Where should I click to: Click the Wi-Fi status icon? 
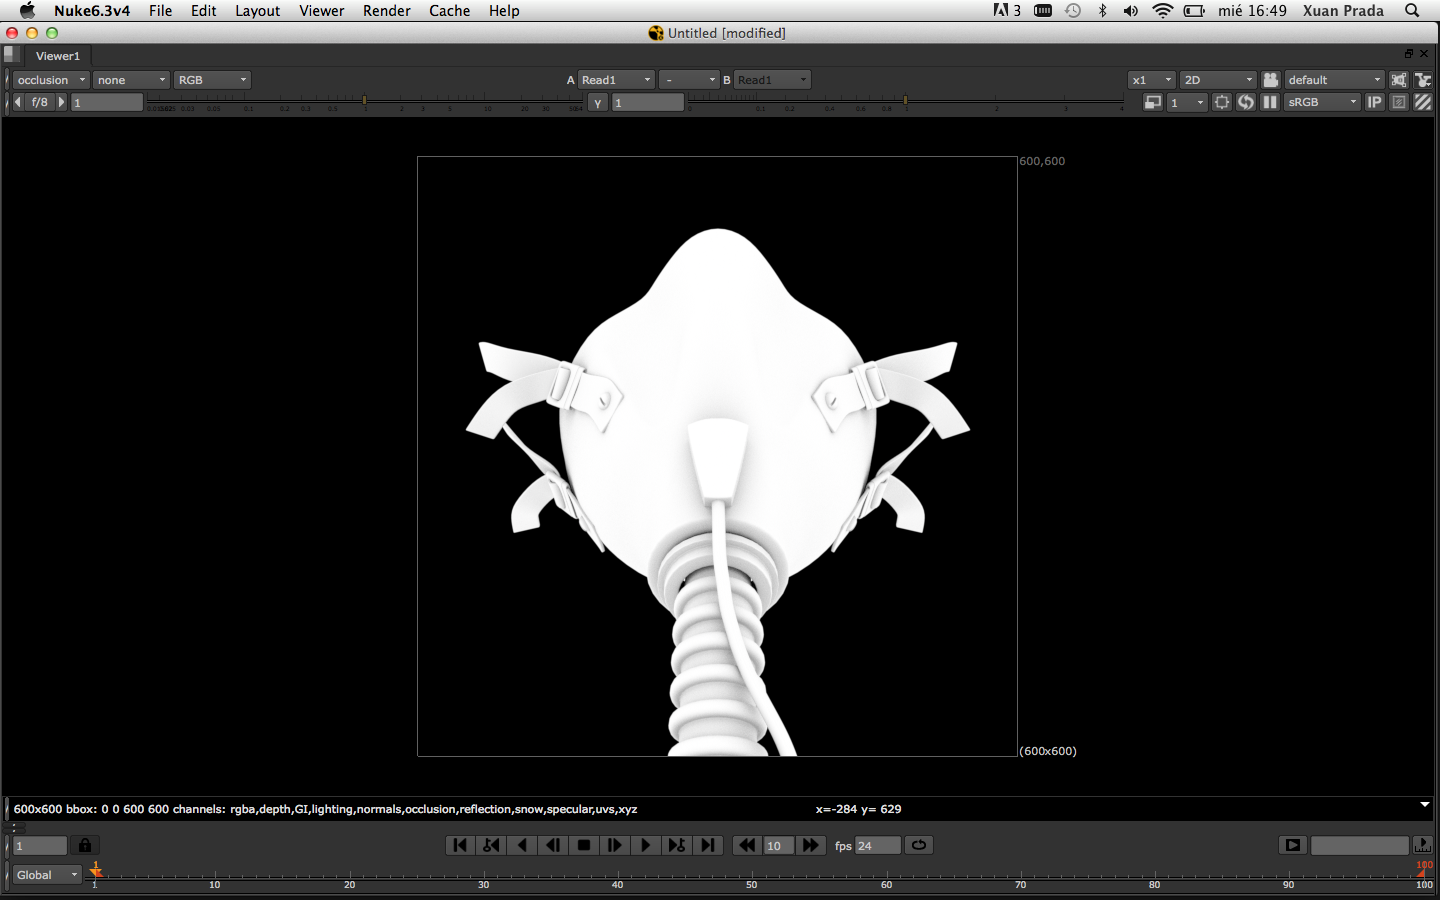click(x=1162, y=11)
